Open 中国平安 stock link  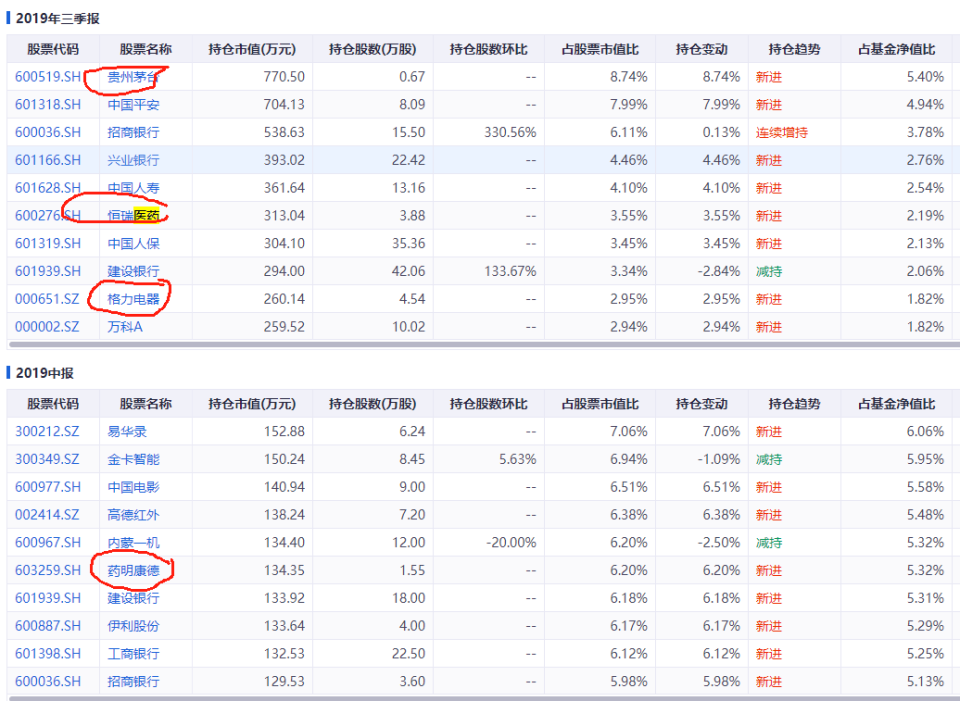[x=133, y=105]
